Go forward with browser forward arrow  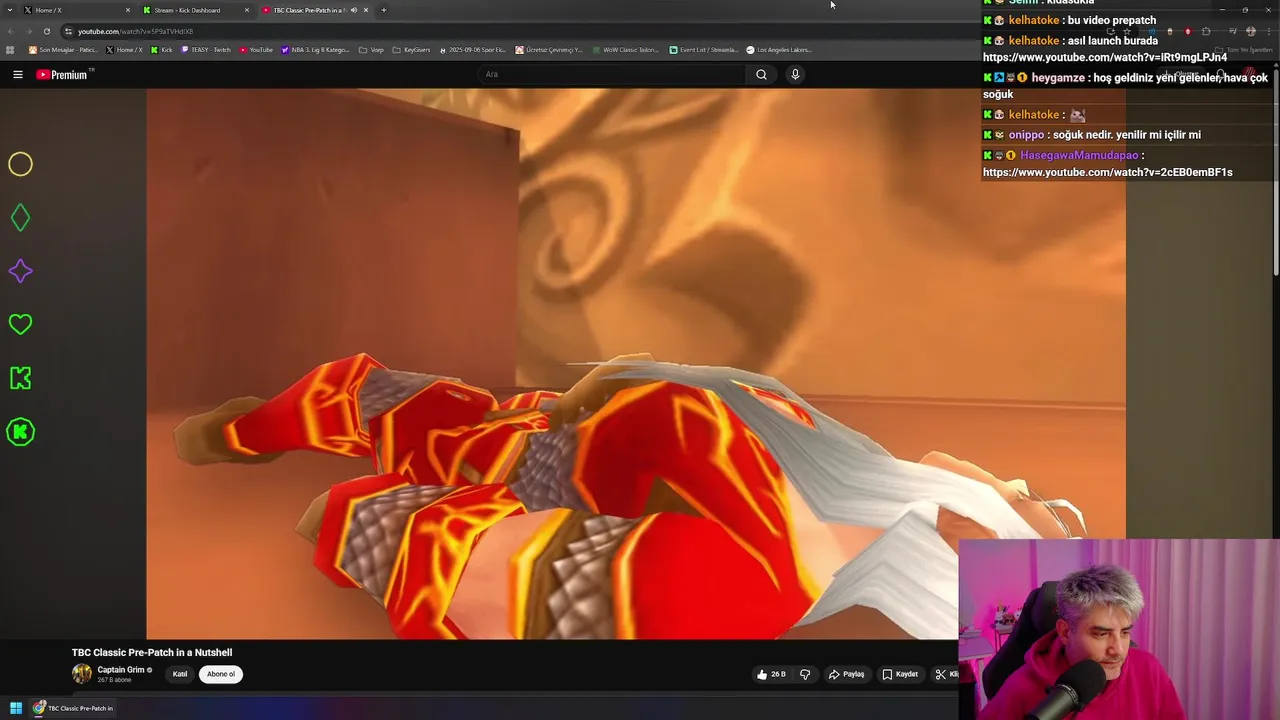tap(28, 31)
